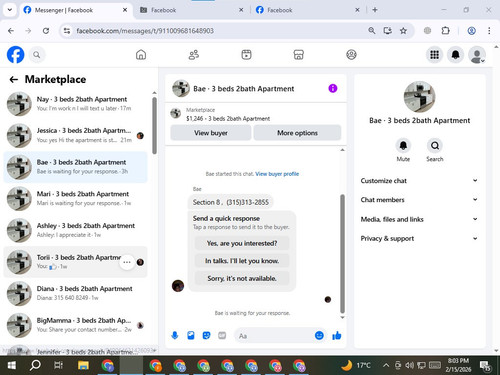500x375 pixels.
Task: Click the back arrow beside Marketplace
Action: tap(14, 79)
